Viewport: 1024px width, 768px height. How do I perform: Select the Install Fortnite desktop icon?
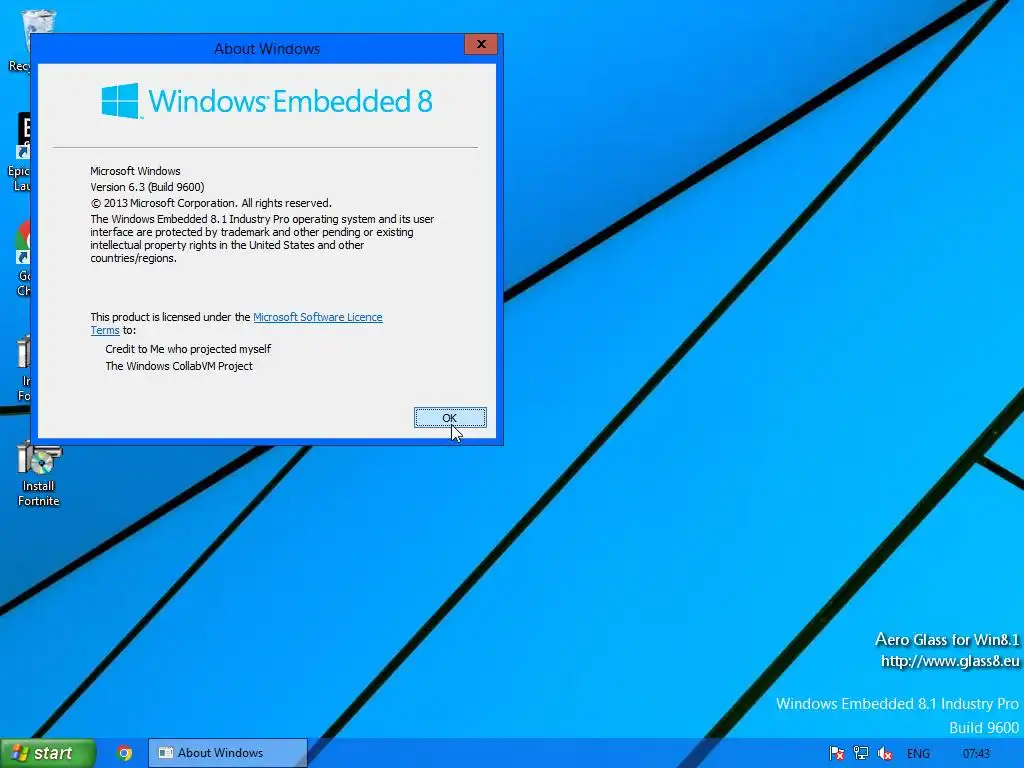tap(39, 474)
